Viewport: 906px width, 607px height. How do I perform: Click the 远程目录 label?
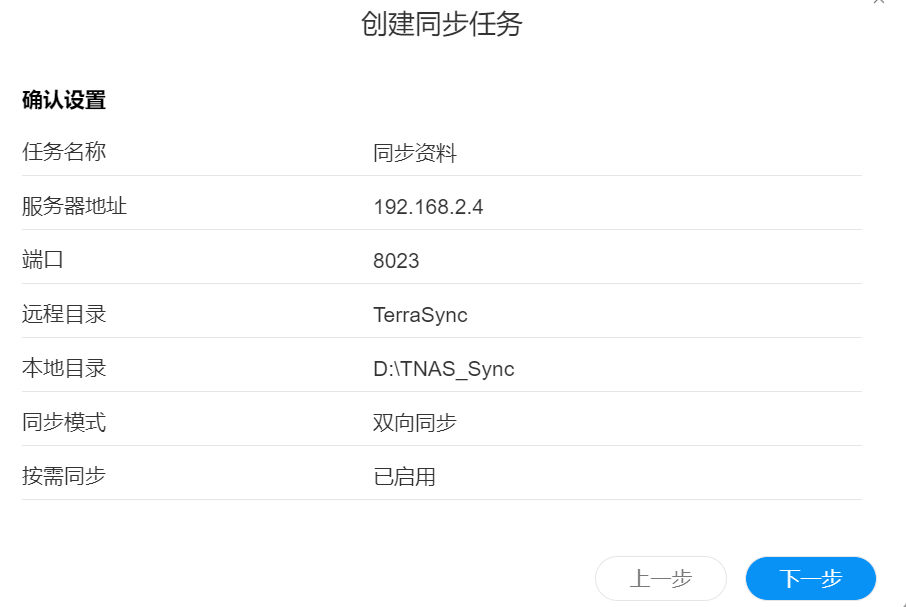[64, 314]
